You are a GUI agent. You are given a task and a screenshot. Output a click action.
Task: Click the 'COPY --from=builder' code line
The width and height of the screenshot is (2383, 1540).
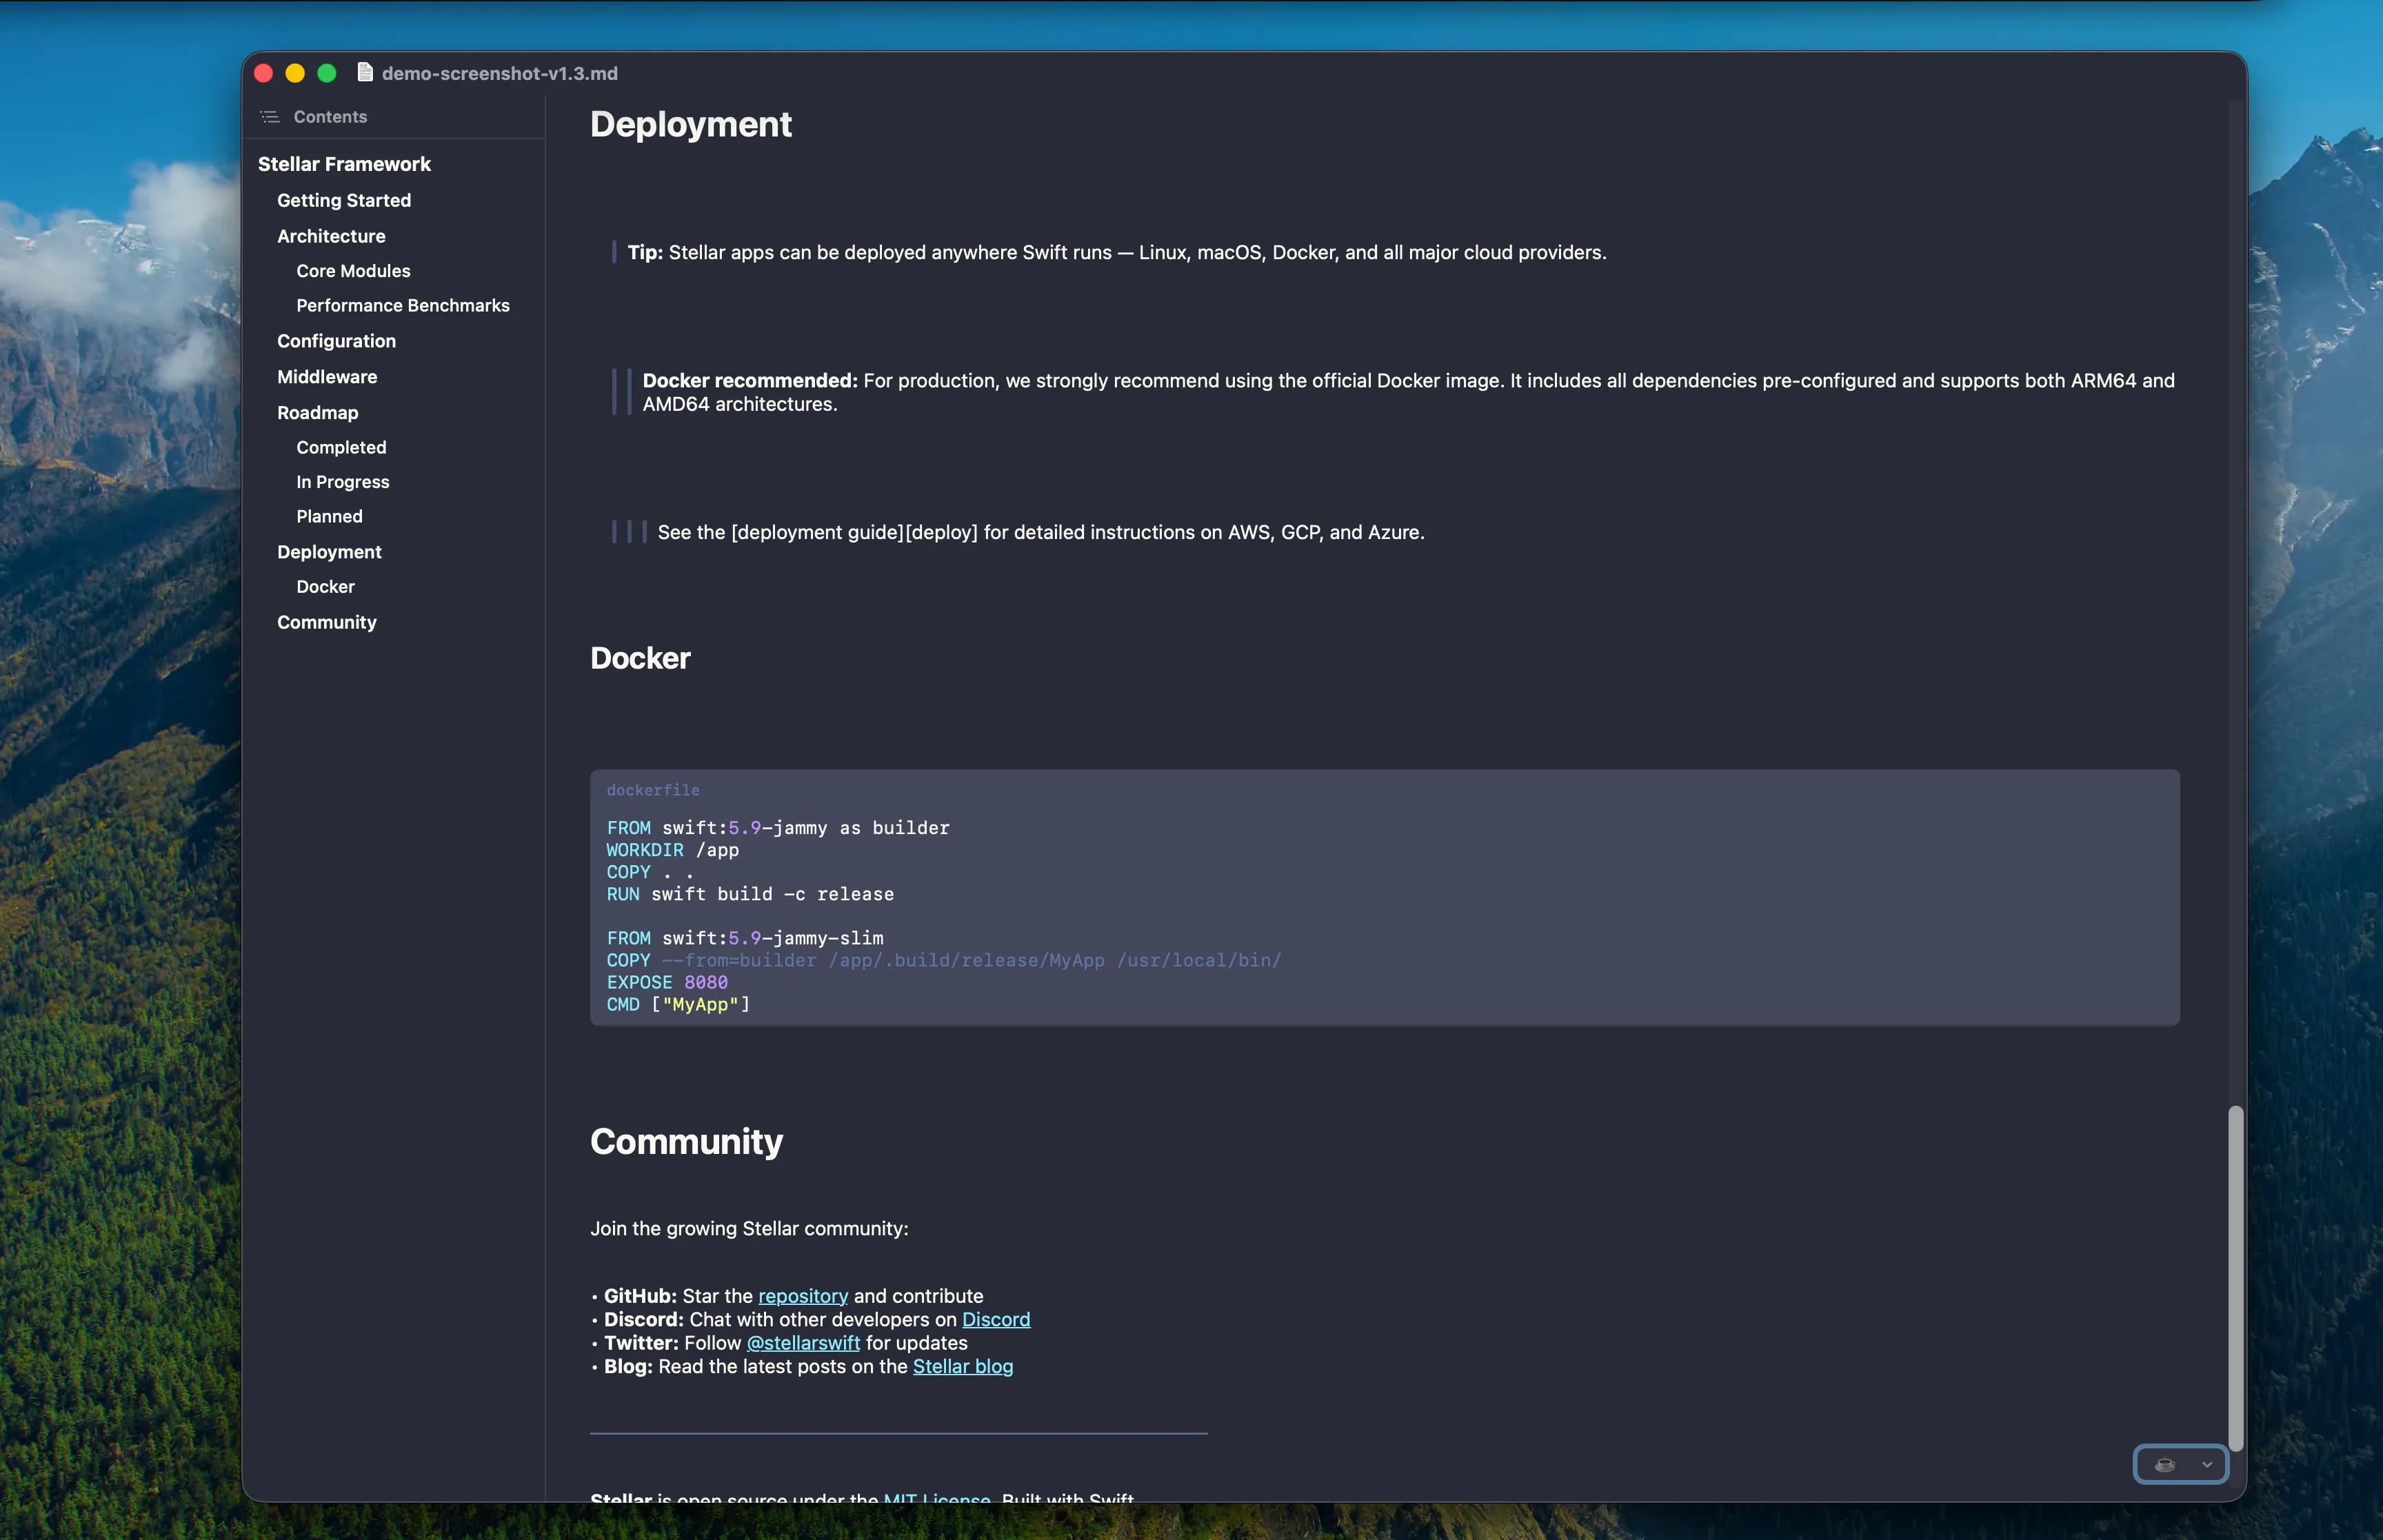point(944,960)
